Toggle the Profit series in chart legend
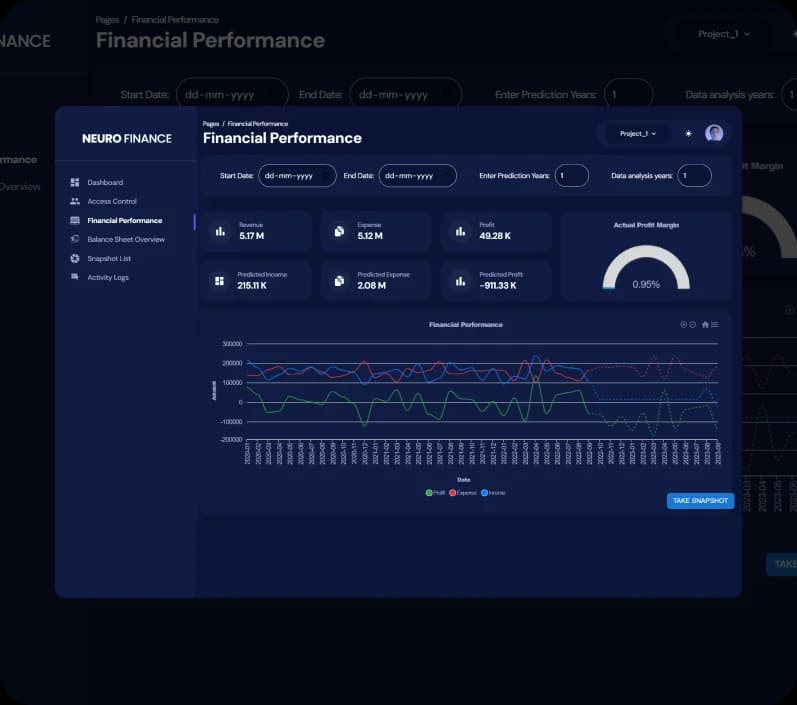 [435, 493]
